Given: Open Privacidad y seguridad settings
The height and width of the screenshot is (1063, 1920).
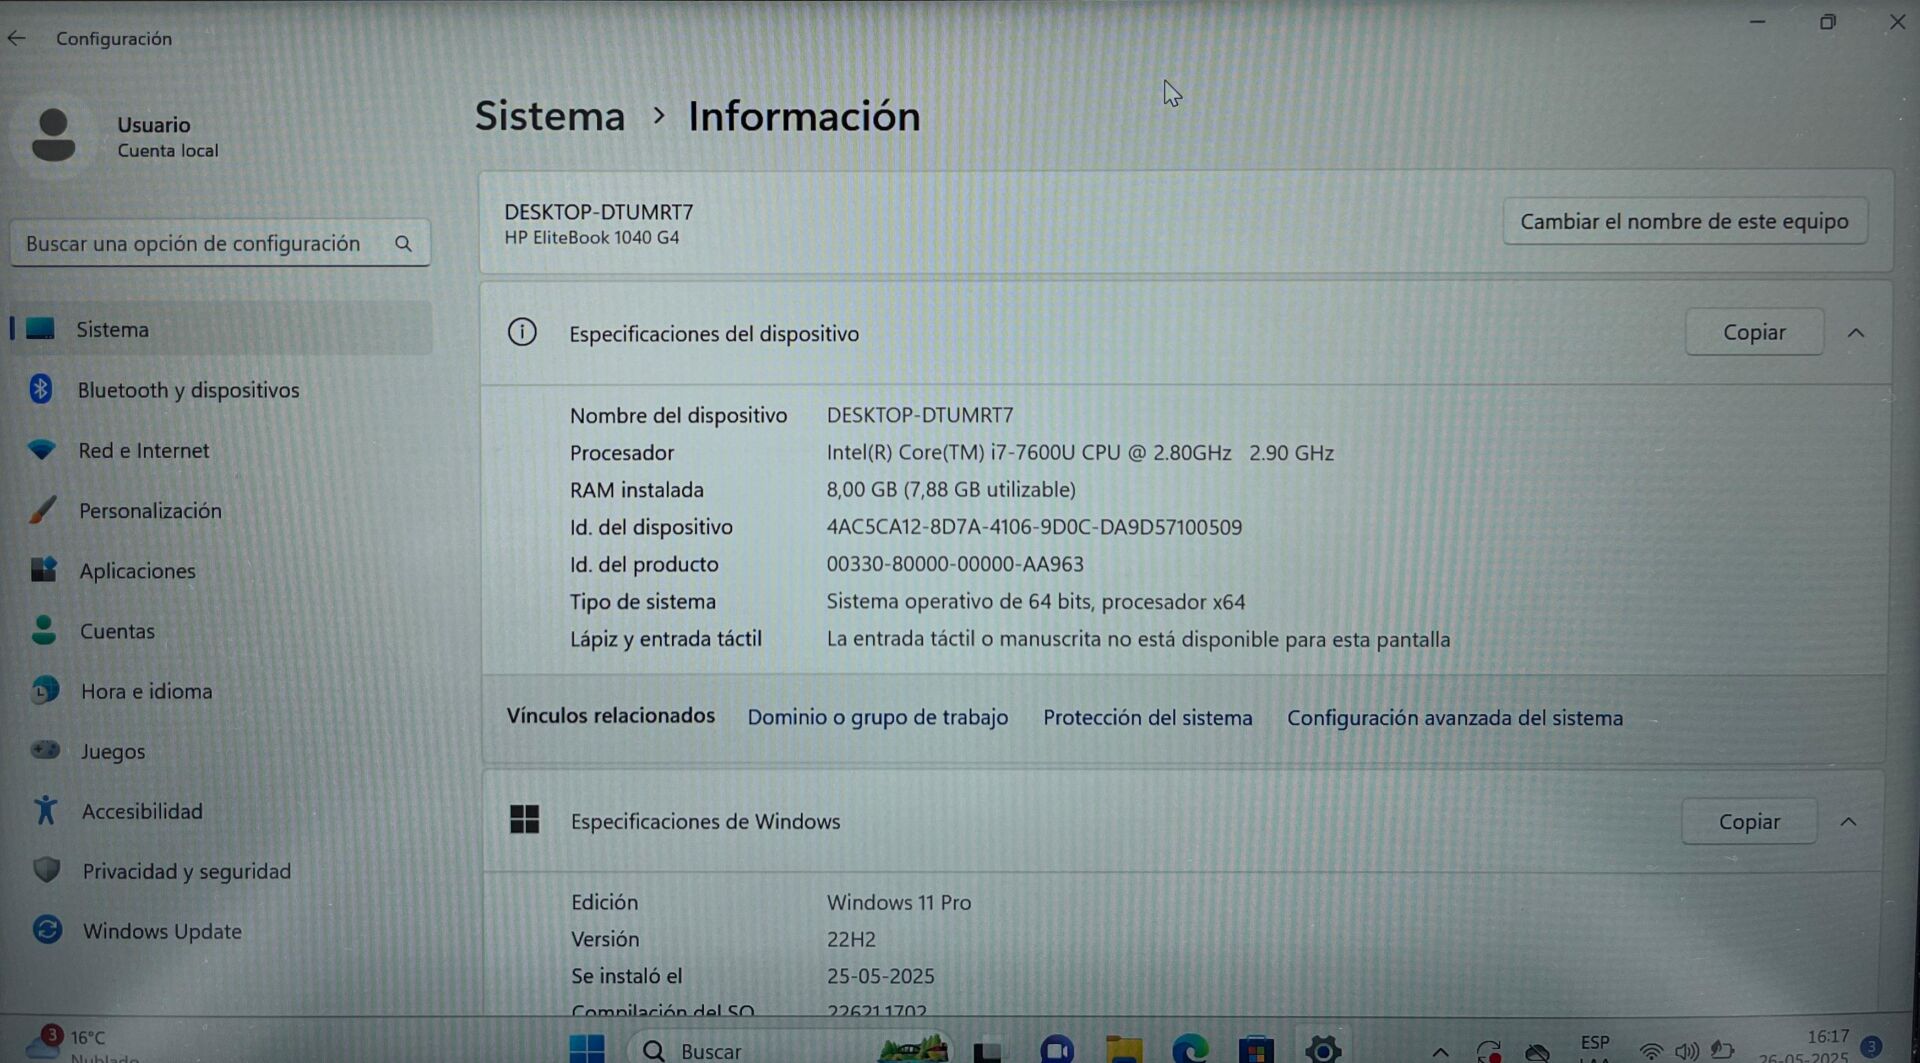Looking at the screenshot, I should tap(186, 871).
